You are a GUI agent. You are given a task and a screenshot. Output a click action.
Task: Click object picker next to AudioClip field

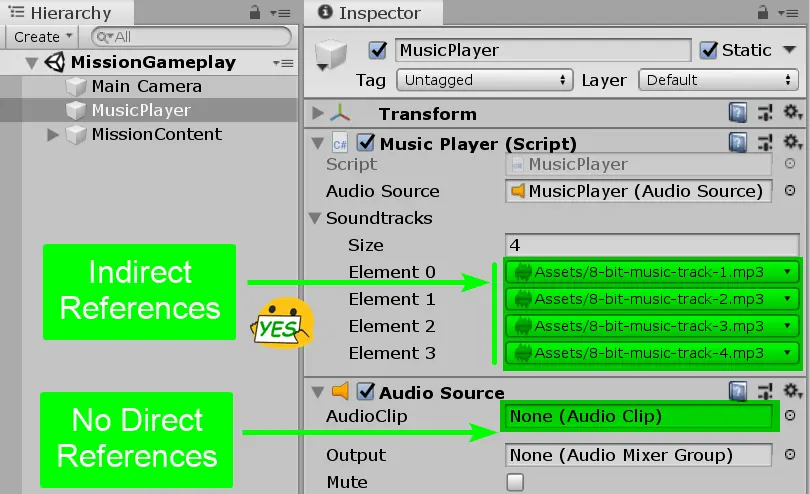pos(790,416)
